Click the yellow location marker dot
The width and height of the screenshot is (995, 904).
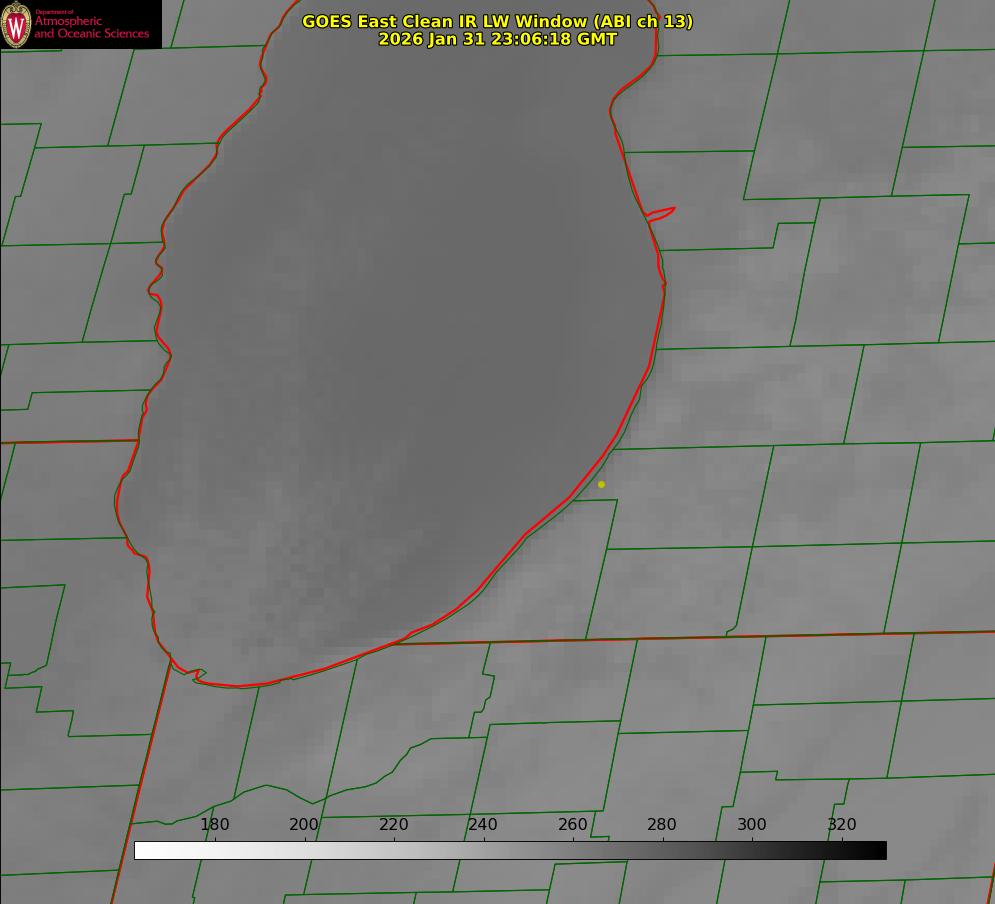tap(602, 484)
